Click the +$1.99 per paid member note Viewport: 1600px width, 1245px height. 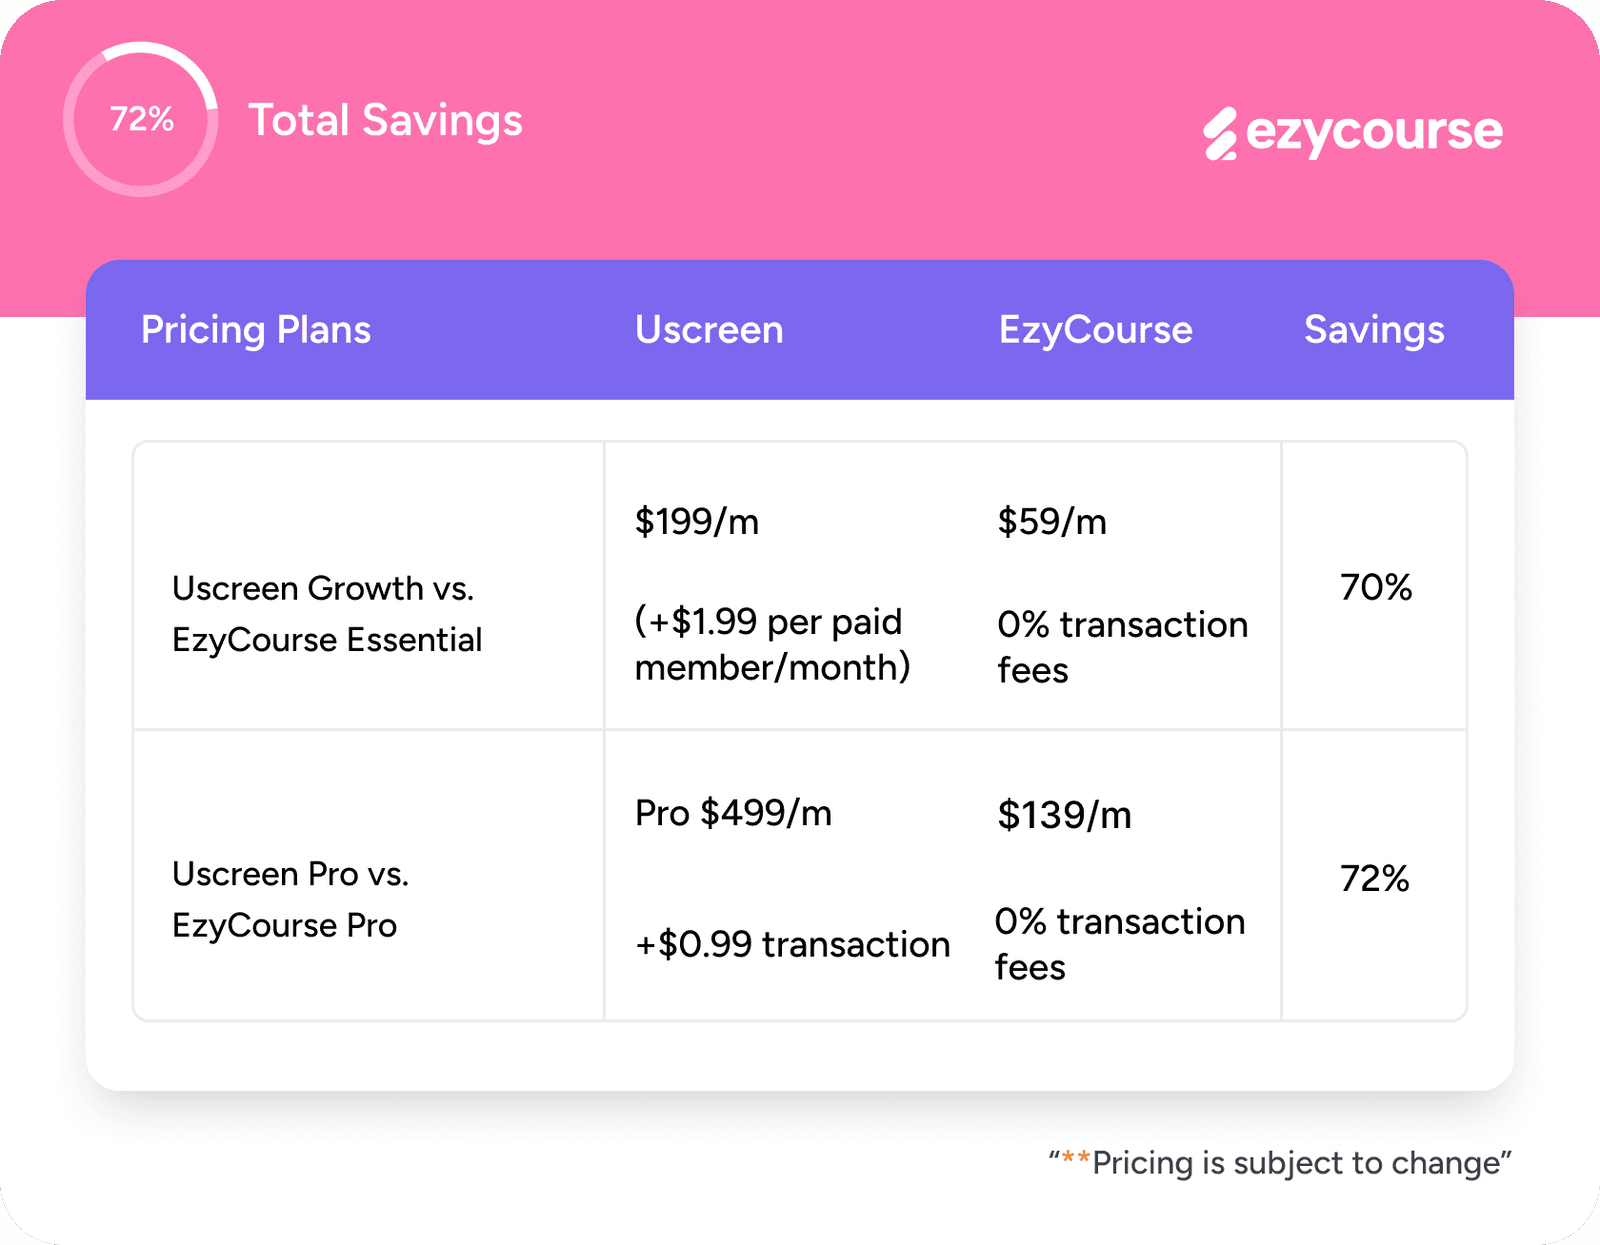[772, 645]
